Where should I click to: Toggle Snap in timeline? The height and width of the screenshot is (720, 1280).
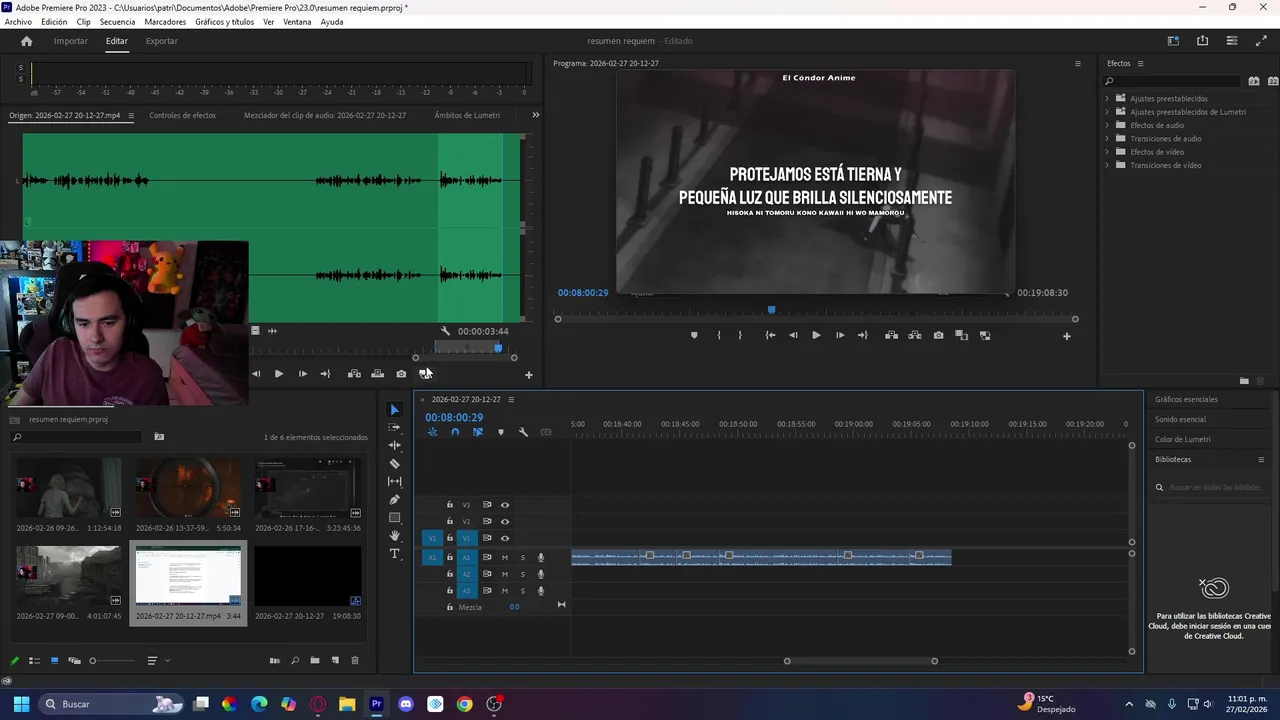tap(455, 432)
